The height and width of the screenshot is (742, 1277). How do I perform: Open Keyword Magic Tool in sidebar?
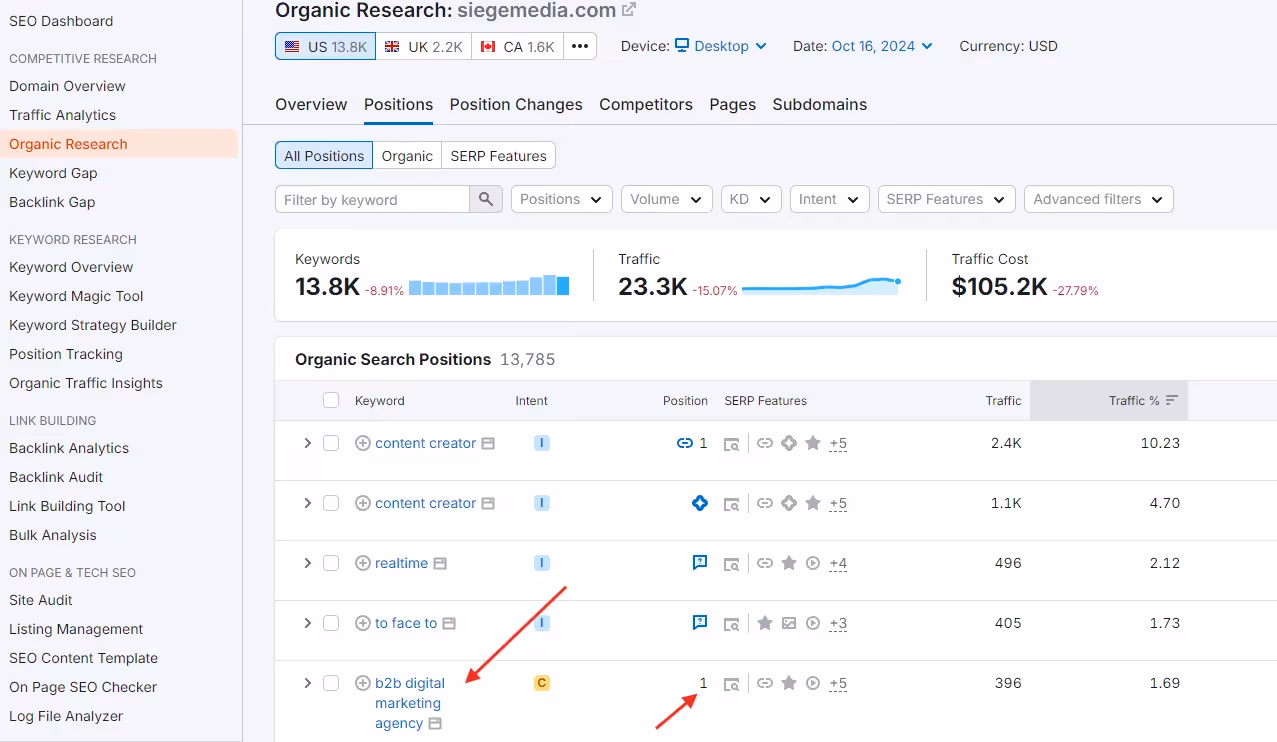click(x=76, y=296)
